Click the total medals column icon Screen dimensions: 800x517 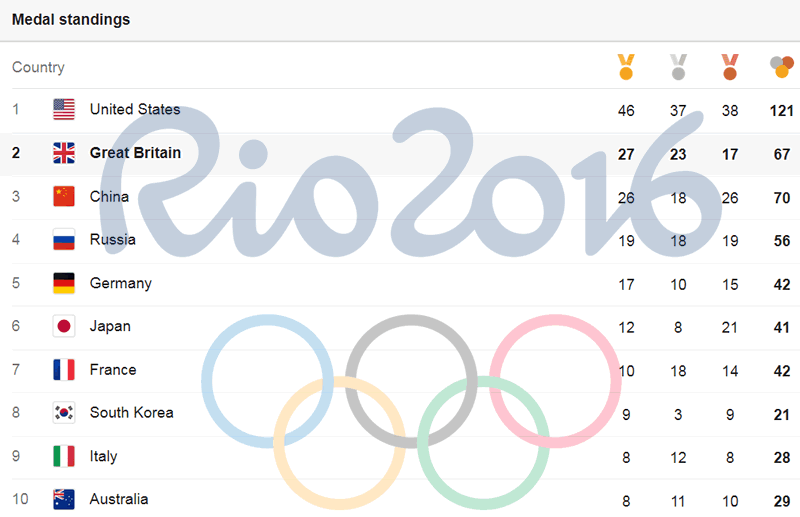tap(781, 67)
